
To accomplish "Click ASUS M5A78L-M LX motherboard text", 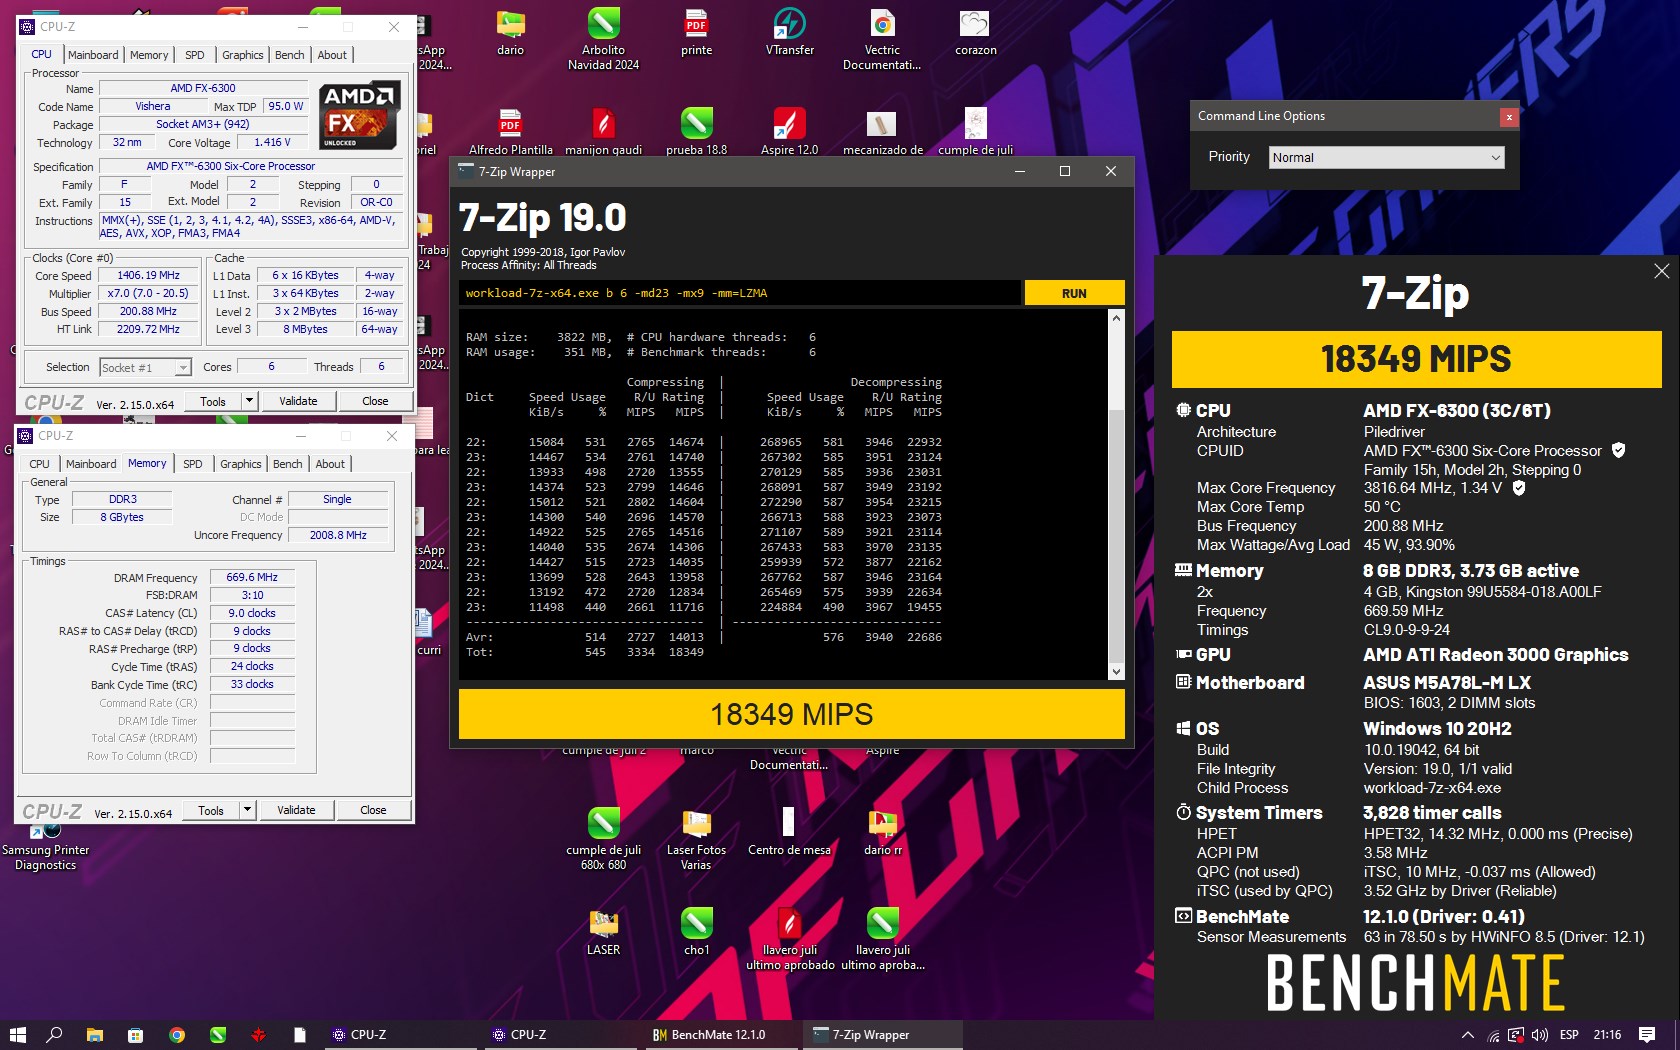I will tap(1446, 683).
